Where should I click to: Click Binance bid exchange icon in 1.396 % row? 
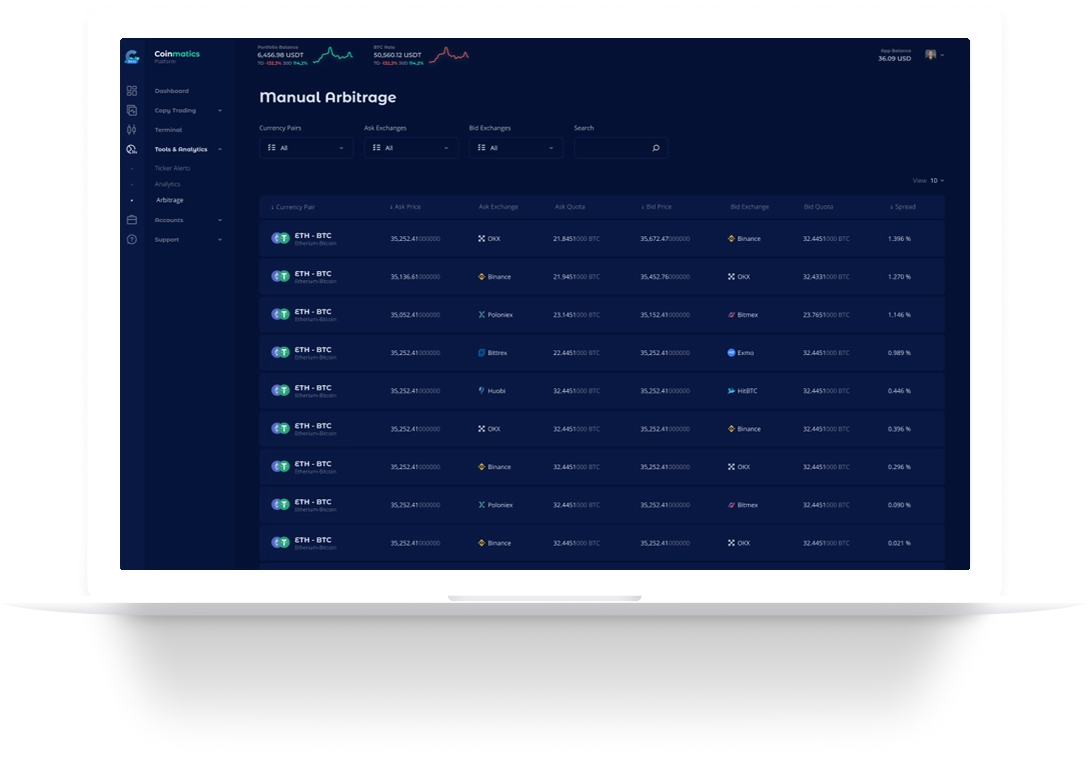tap(731, 239)
